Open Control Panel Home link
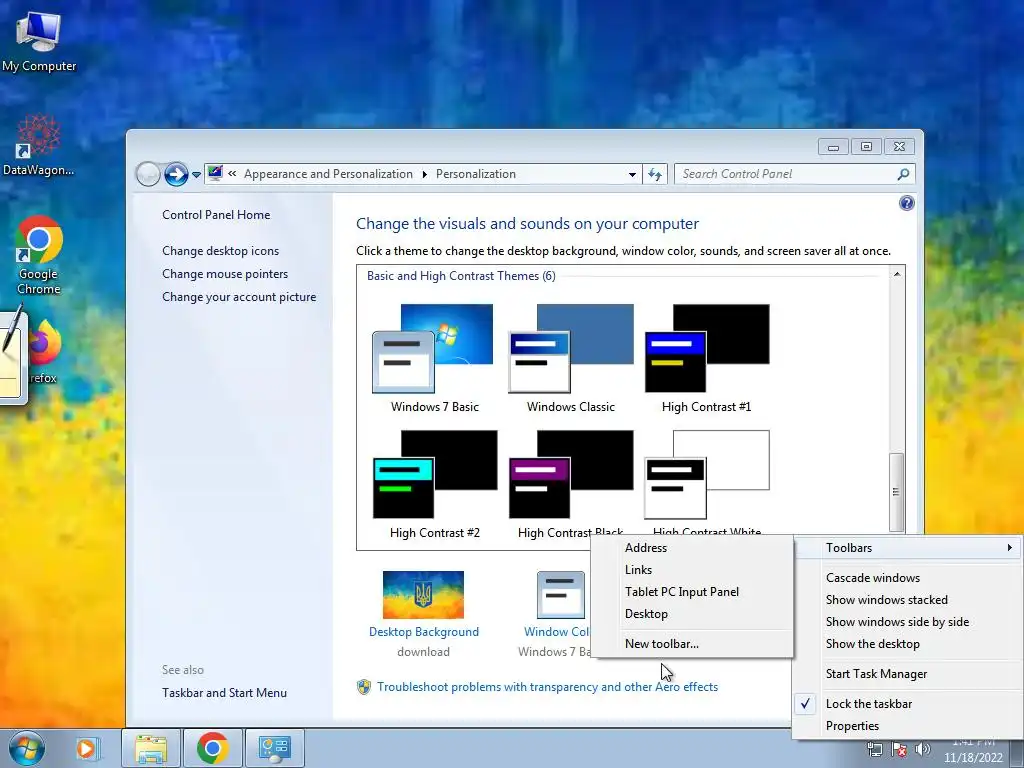 (x=216, y=215)
